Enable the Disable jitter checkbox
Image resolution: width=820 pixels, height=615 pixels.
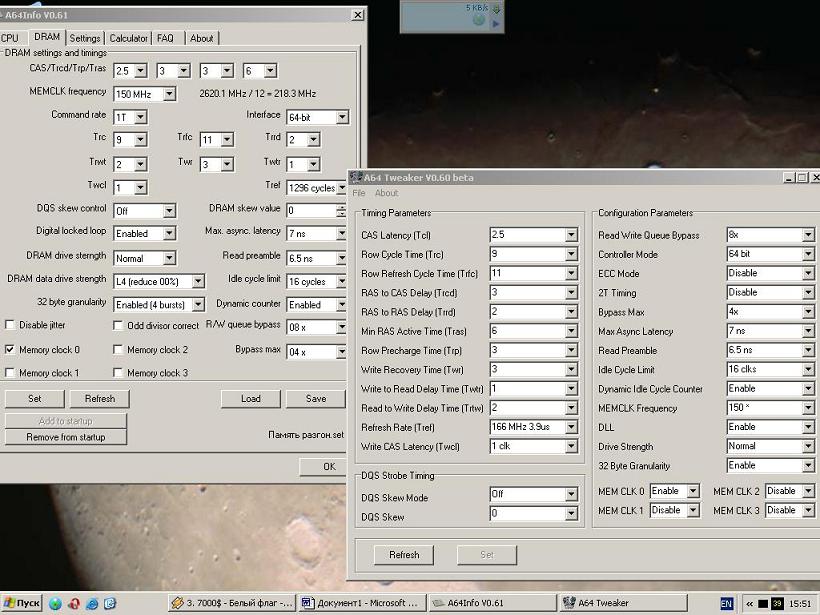point(11,325)
